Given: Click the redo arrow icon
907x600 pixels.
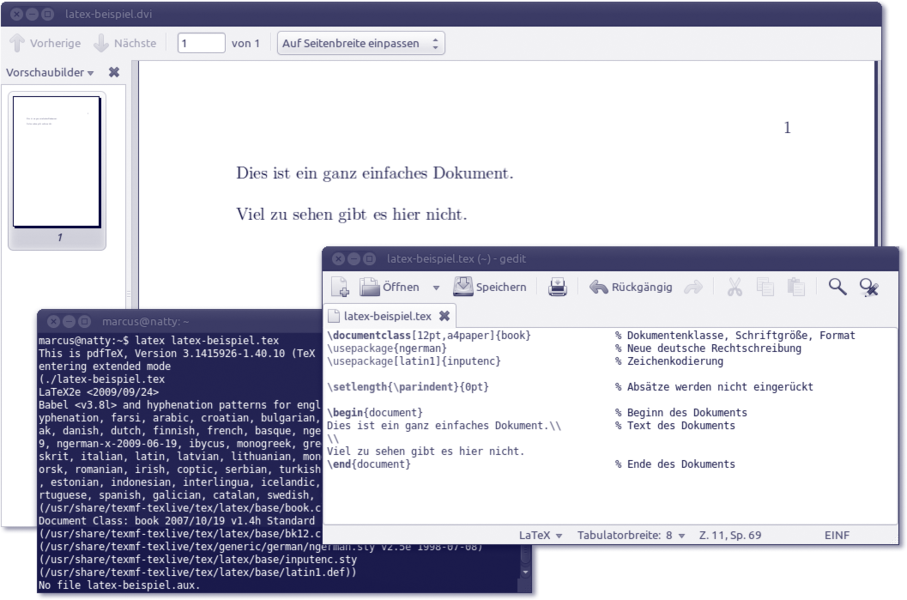Looking at the screenshot, I should pos(693,288).
